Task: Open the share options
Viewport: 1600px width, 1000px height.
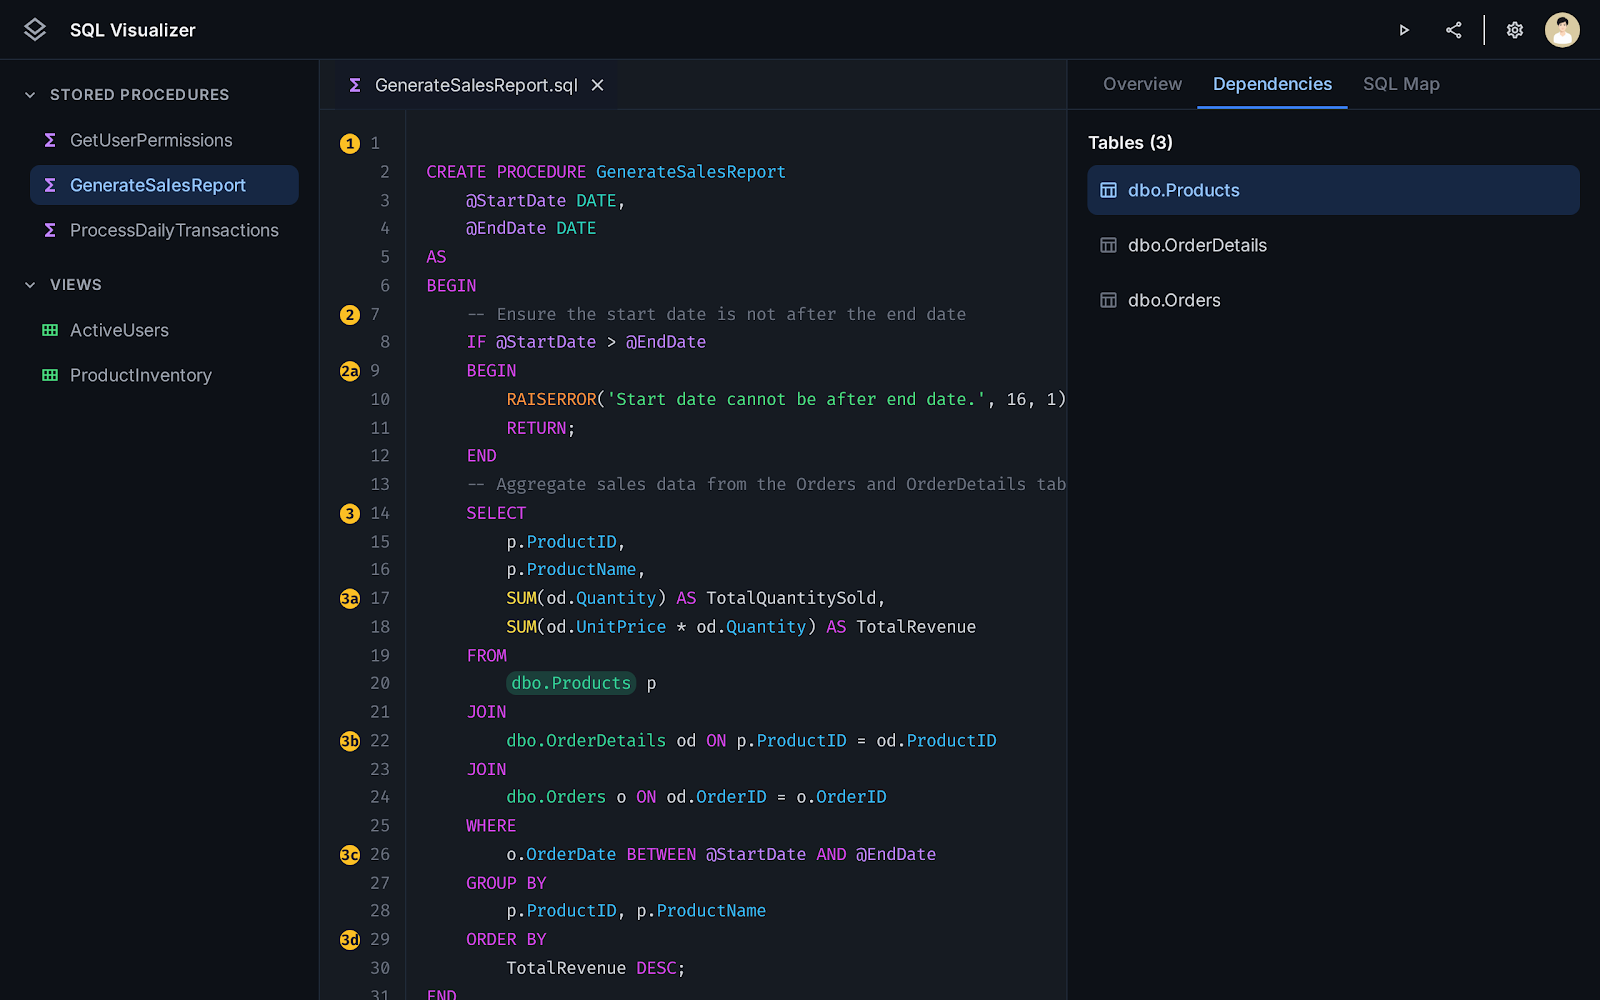Action: click(1454, 30)
